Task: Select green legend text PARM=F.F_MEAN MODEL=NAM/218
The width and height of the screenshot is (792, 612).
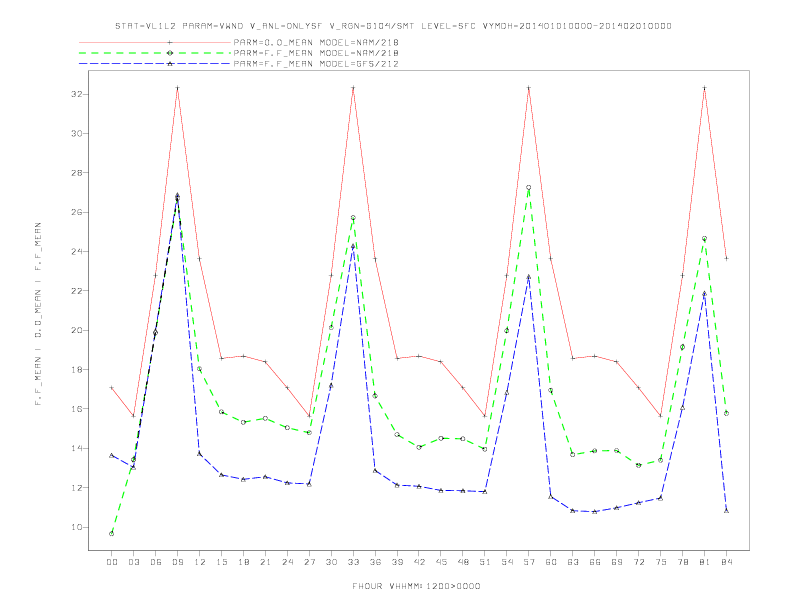Action: pos(316,53)
